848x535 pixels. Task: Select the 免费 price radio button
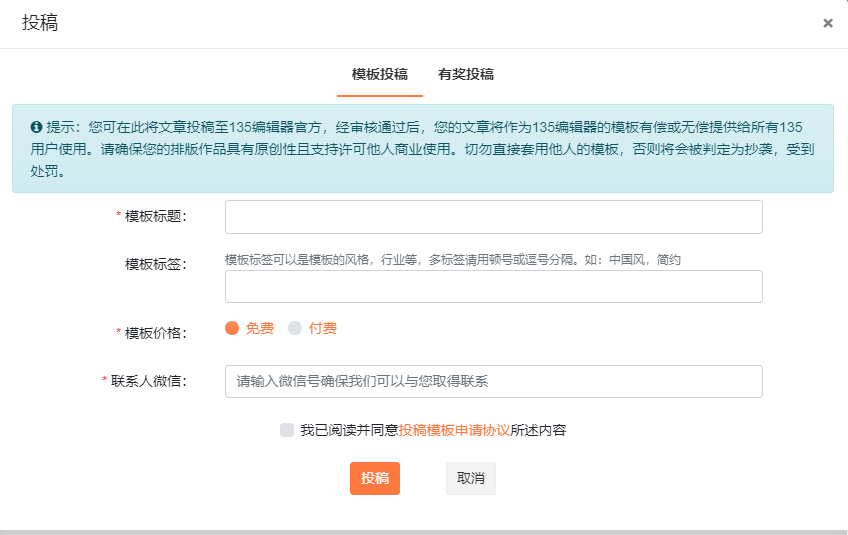[232, 328]
